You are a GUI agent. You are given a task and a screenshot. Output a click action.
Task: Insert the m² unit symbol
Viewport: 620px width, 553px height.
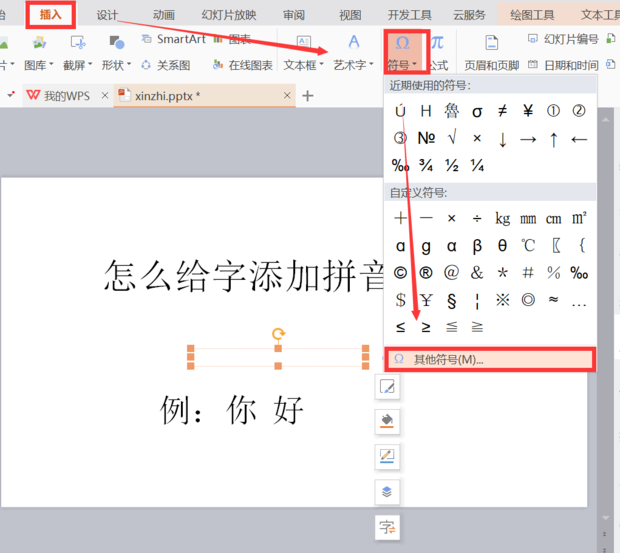click(x=579, y=217)
